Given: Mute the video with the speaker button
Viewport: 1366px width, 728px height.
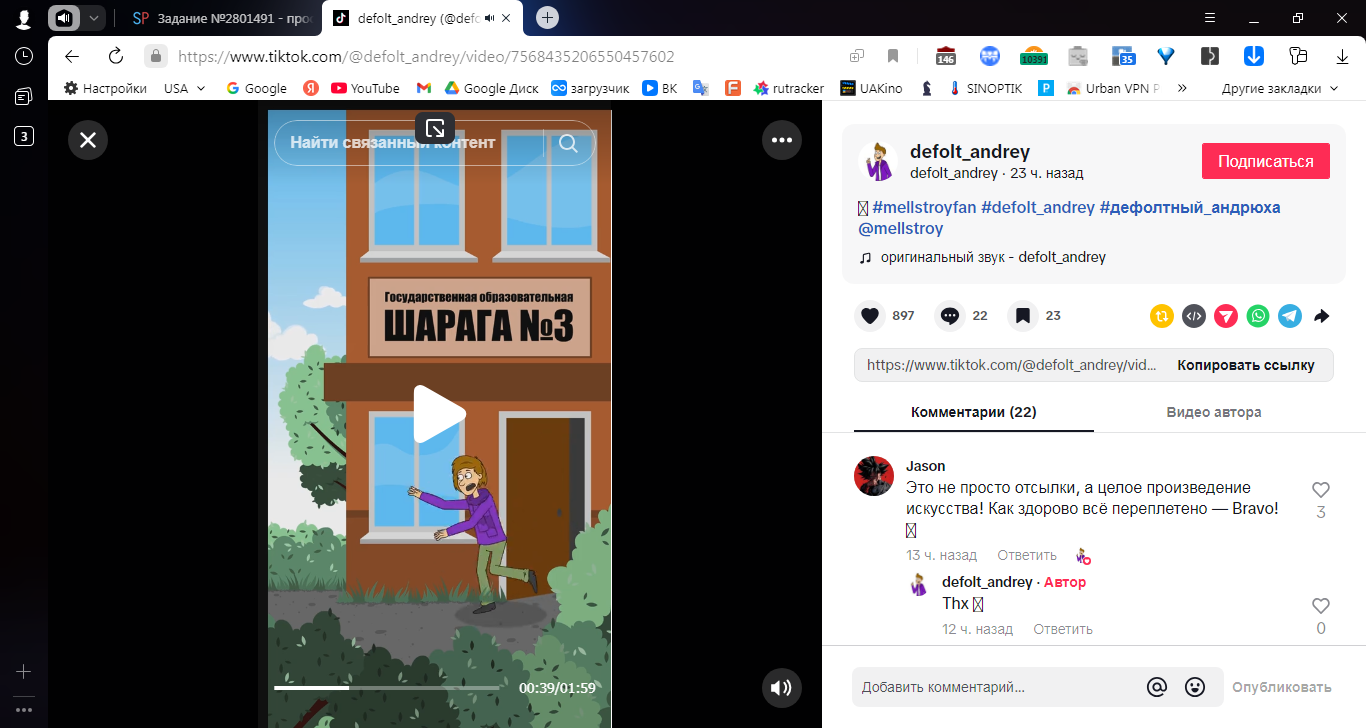Looking at the screenshot, I should click(782, 688).
